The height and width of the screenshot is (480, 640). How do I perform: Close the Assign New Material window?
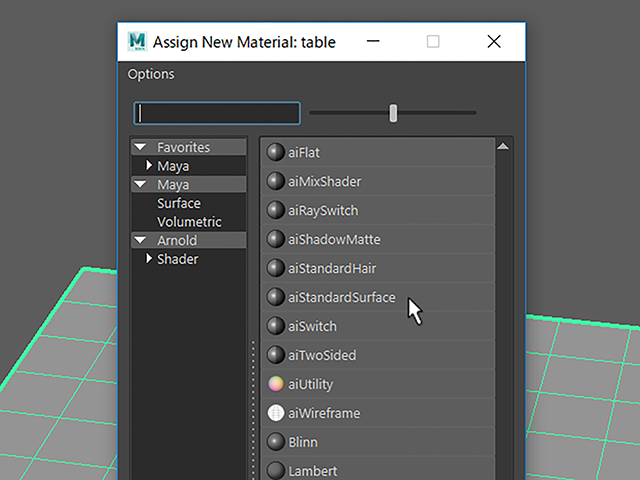[494, 41]
